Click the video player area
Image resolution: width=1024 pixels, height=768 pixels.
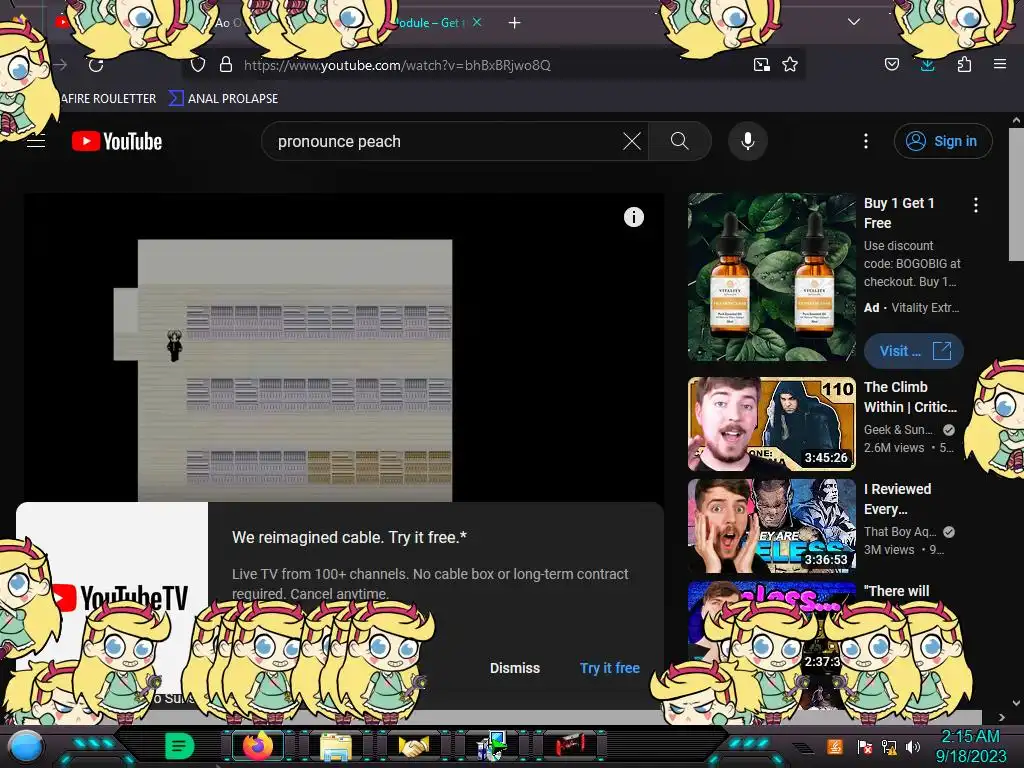[x=344, y=347]
